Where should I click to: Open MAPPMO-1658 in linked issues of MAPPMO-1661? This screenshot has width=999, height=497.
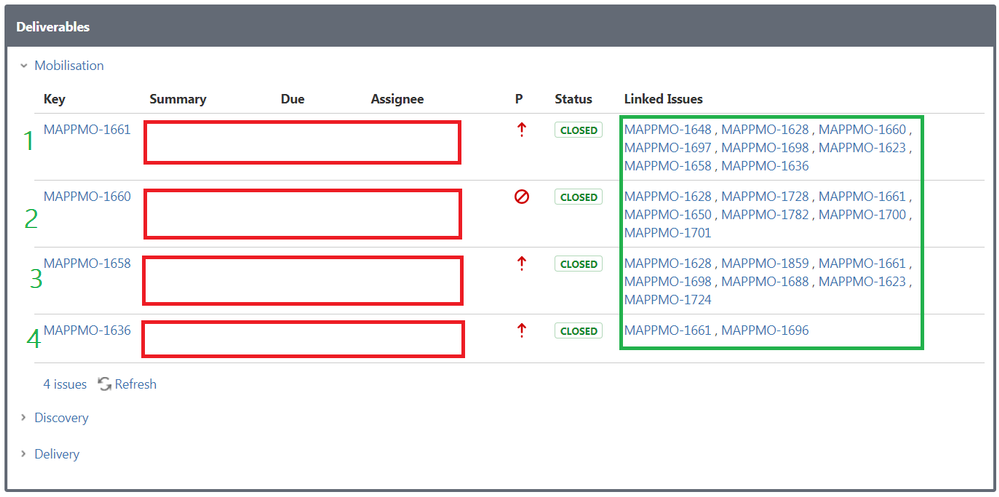click(x=668, y=166)
